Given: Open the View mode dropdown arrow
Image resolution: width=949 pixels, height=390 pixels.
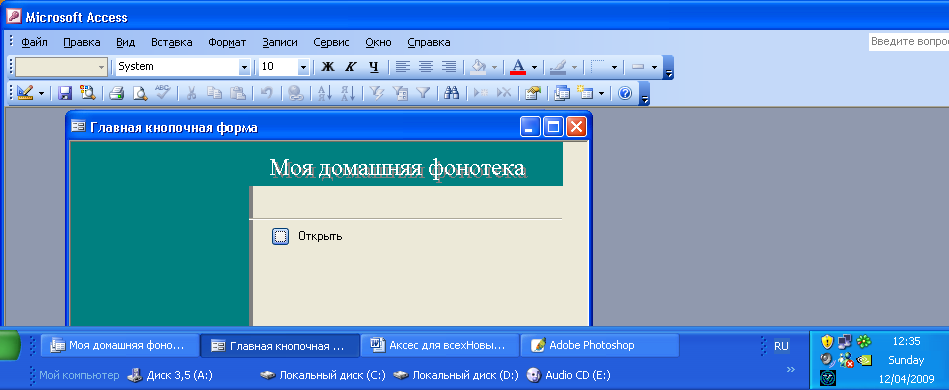Looking at the screenshot, I should (41, 93).
